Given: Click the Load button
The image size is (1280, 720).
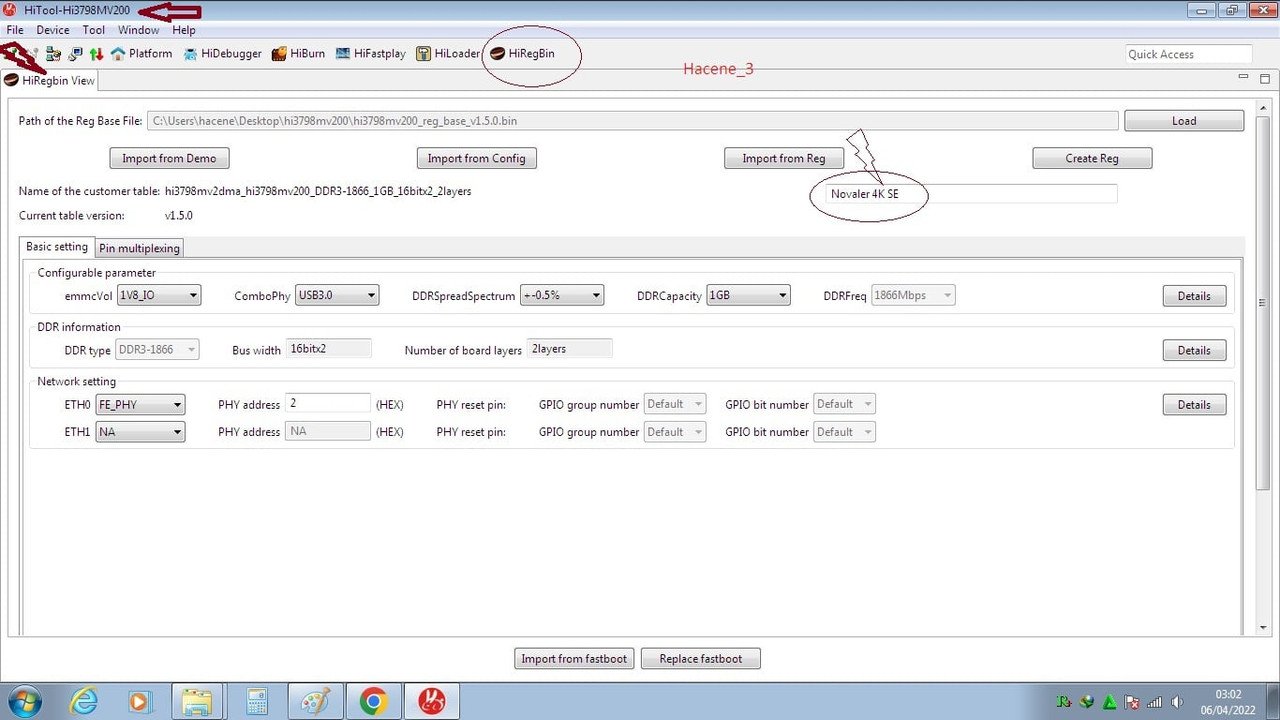Looking at the screenshot, I should tap(1184, 121).
